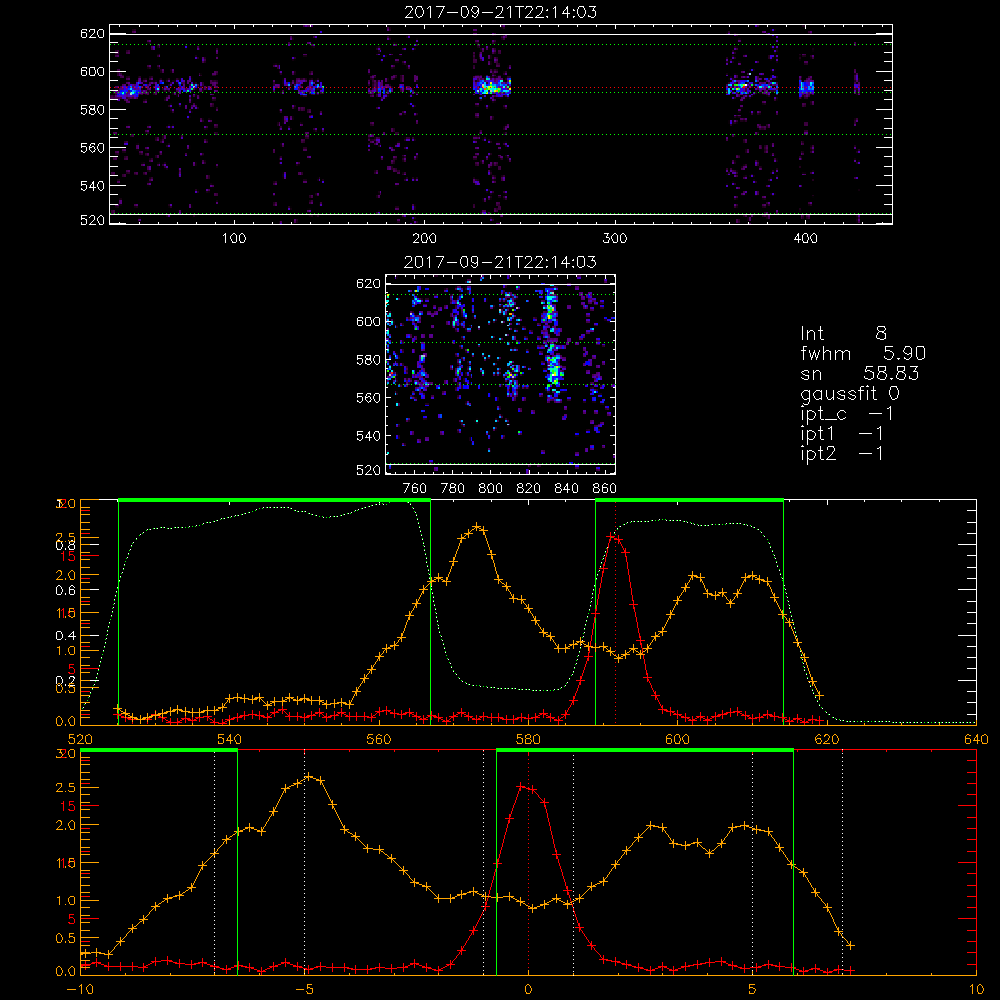Viewport: 1000px width, 1000px height.
Task: Select the 'gaussfit 0' readout line
Action: tap(849, 393)
